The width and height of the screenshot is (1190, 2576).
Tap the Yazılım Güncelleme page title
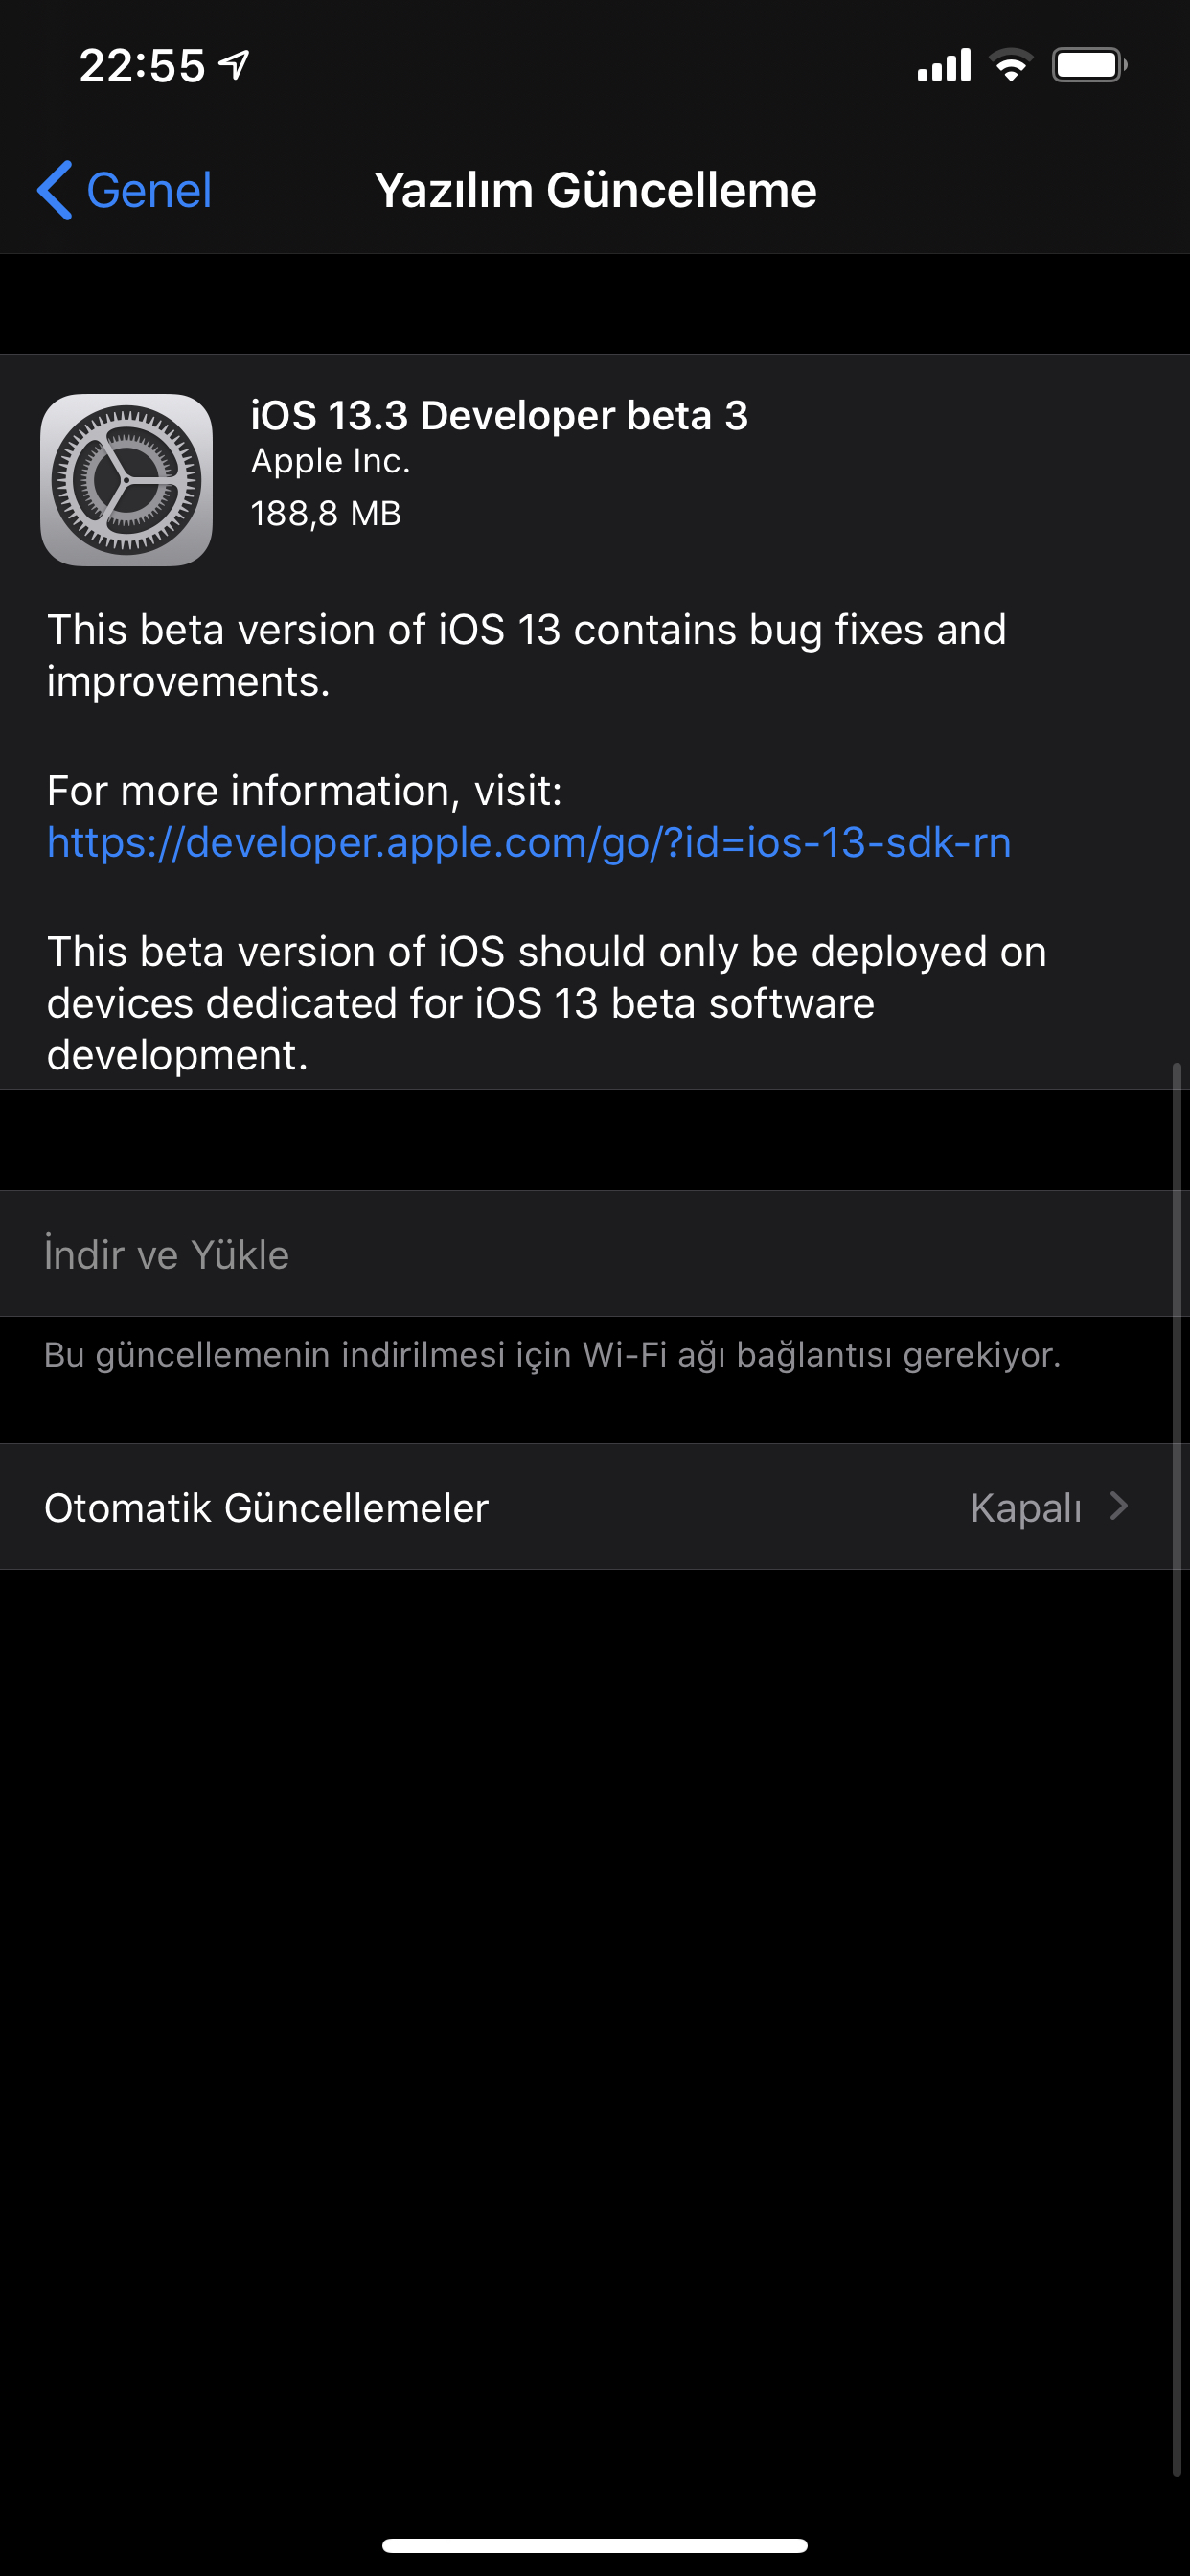tap(595, 190)
